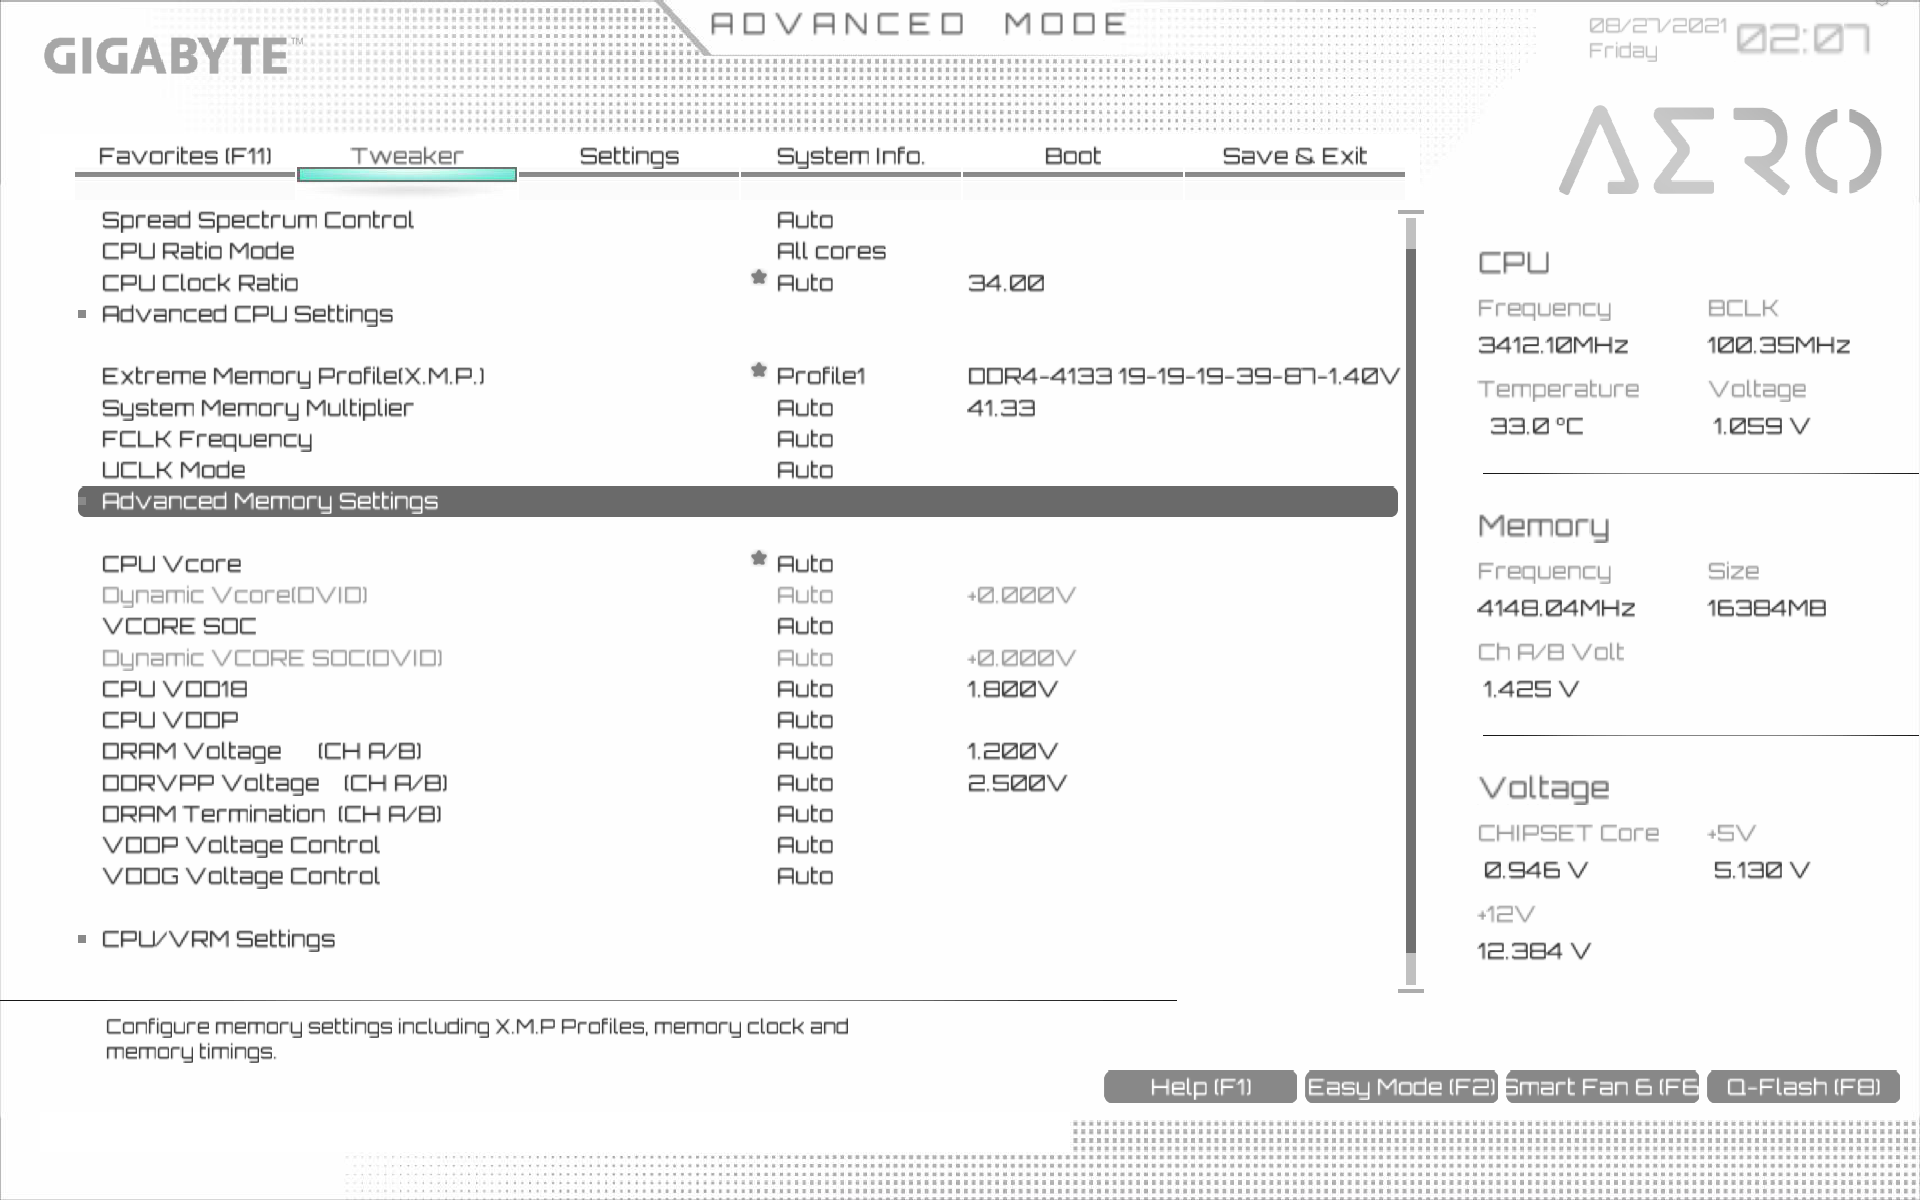
Task: Change CPU Ratio Mode from All cores
Action: (x=830, y=251)
